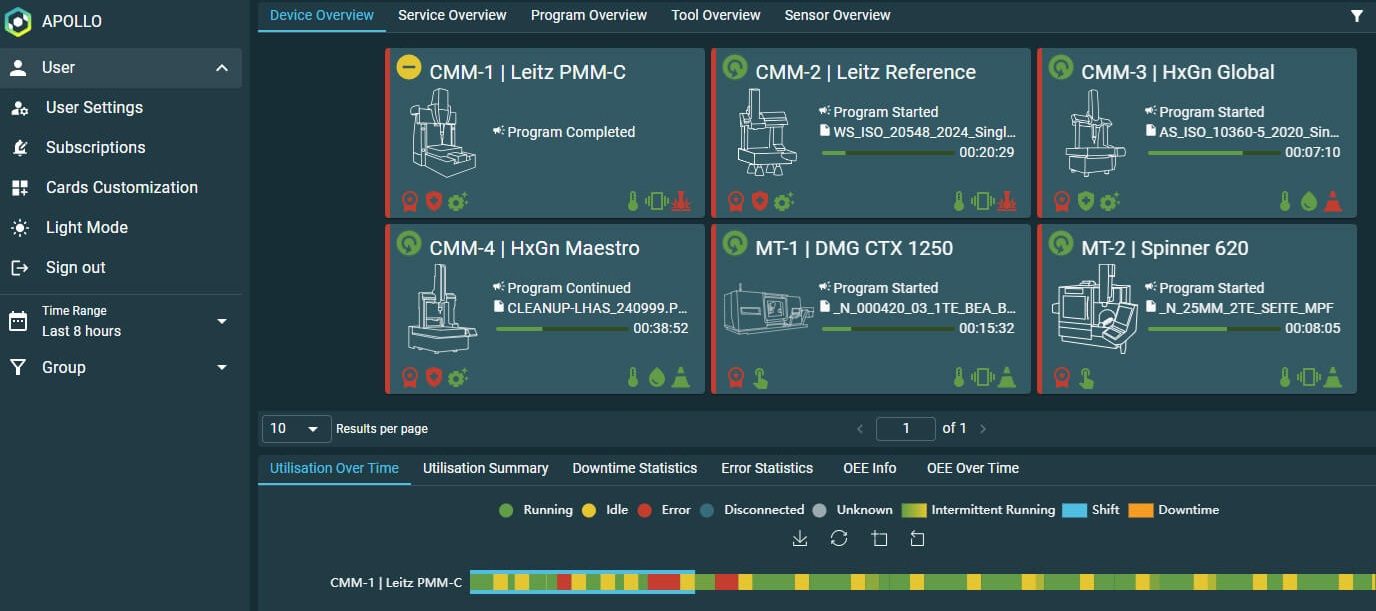1376x611 pixels.
Task: Click the red shield icon on CMM-1 card
Action: click(433, 200)
